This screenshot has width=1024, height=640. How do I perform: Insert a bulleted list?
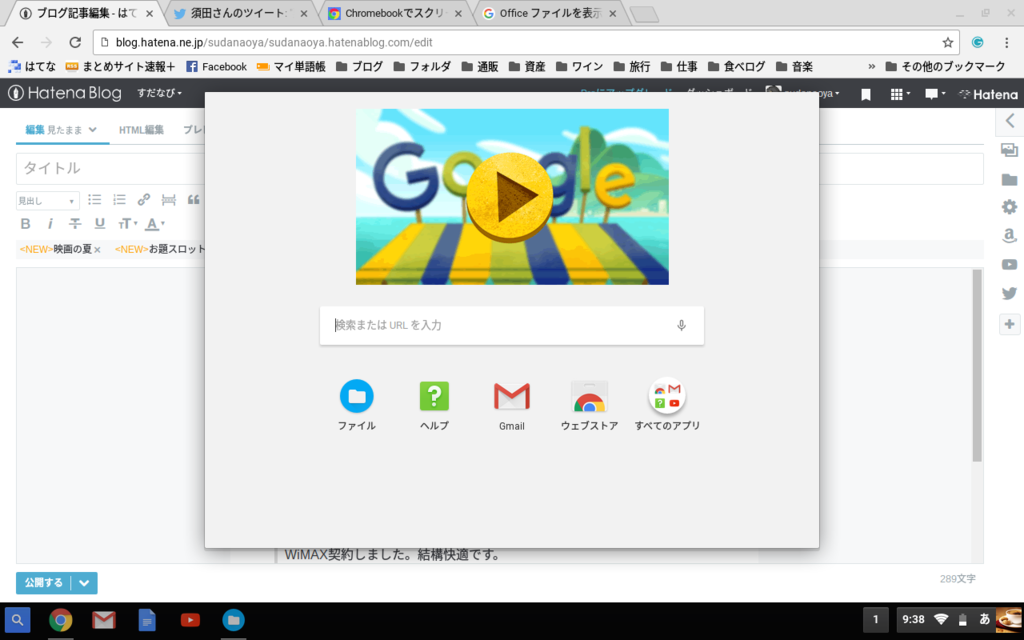95,200
